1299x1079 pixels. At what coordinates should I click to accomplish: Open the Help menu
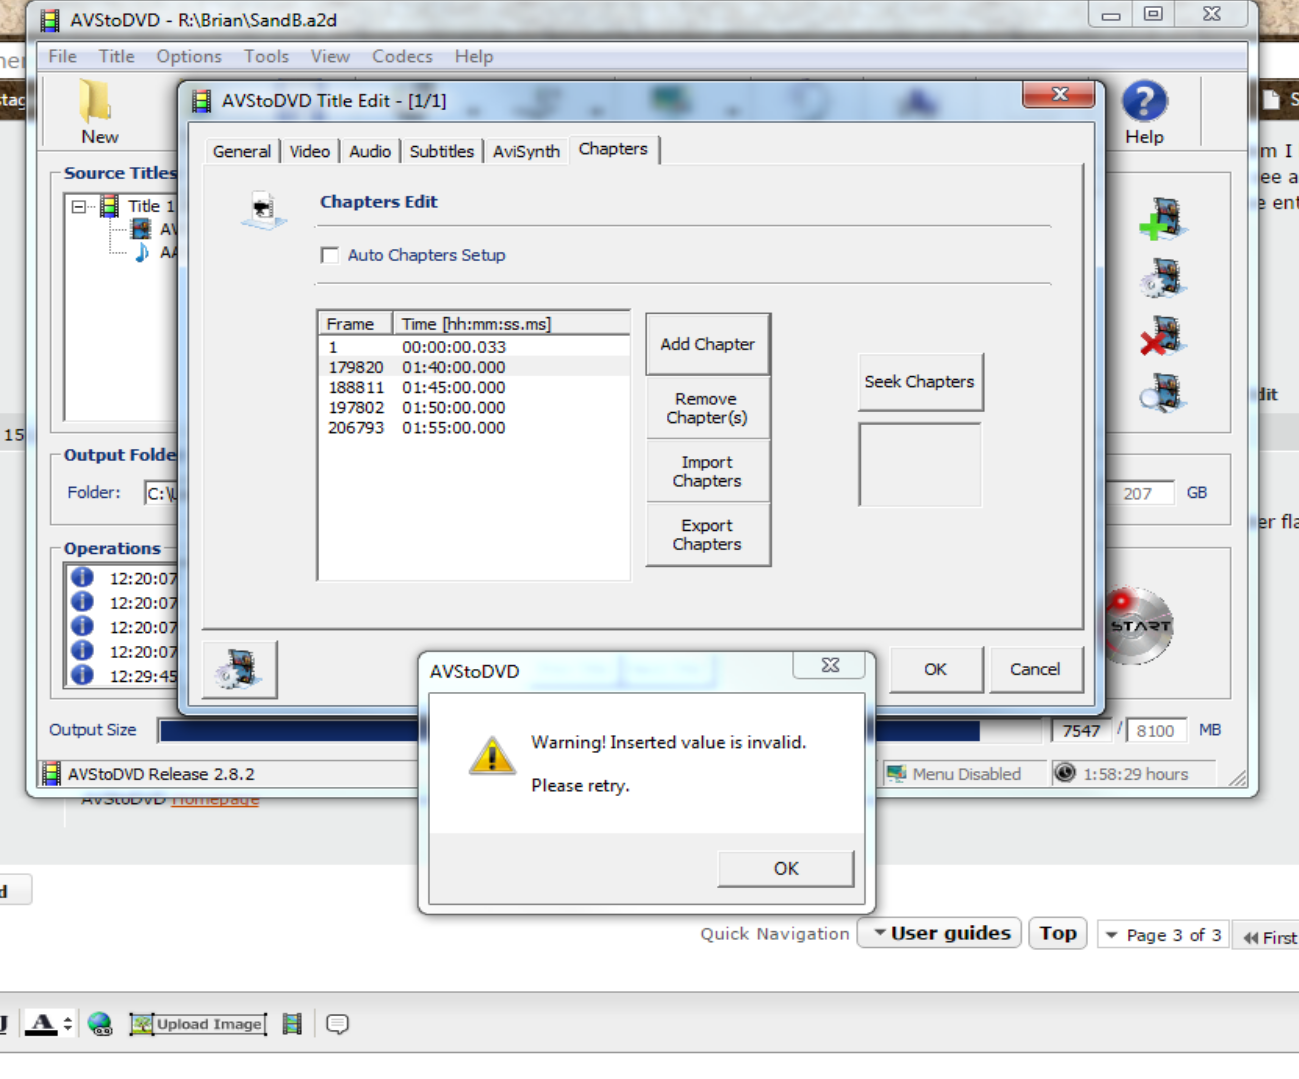[x=474, y=57]
